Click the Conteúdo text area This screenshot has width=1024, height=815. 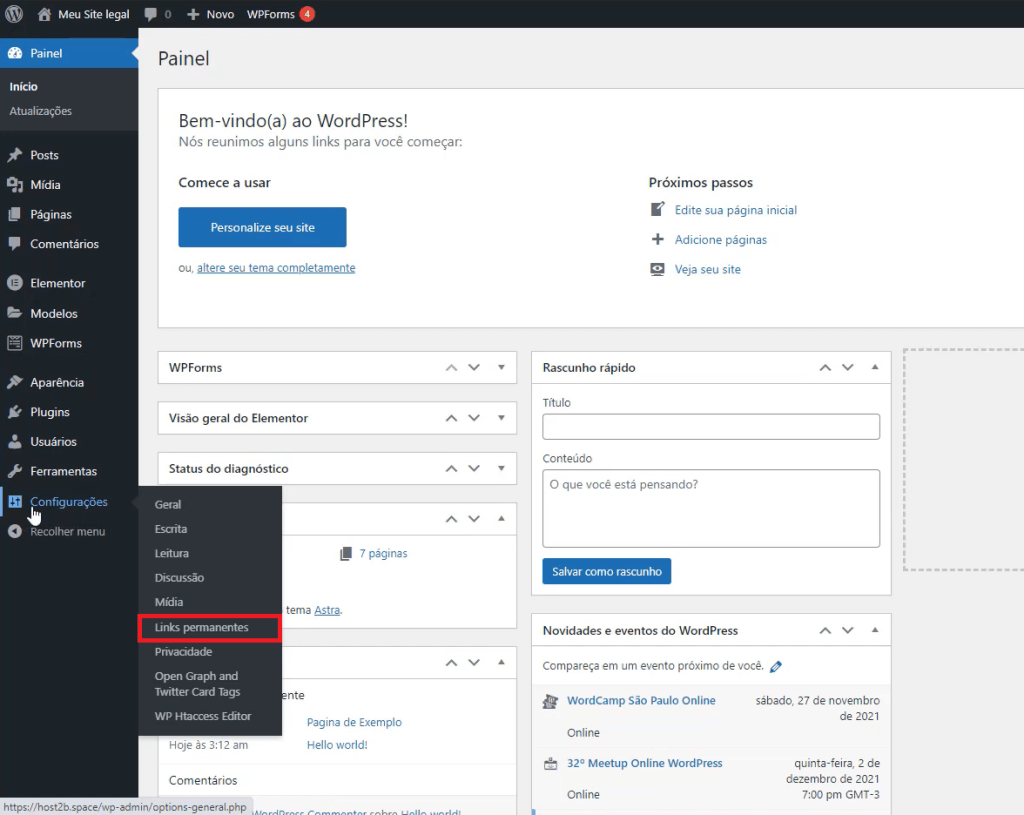point(711,509)
